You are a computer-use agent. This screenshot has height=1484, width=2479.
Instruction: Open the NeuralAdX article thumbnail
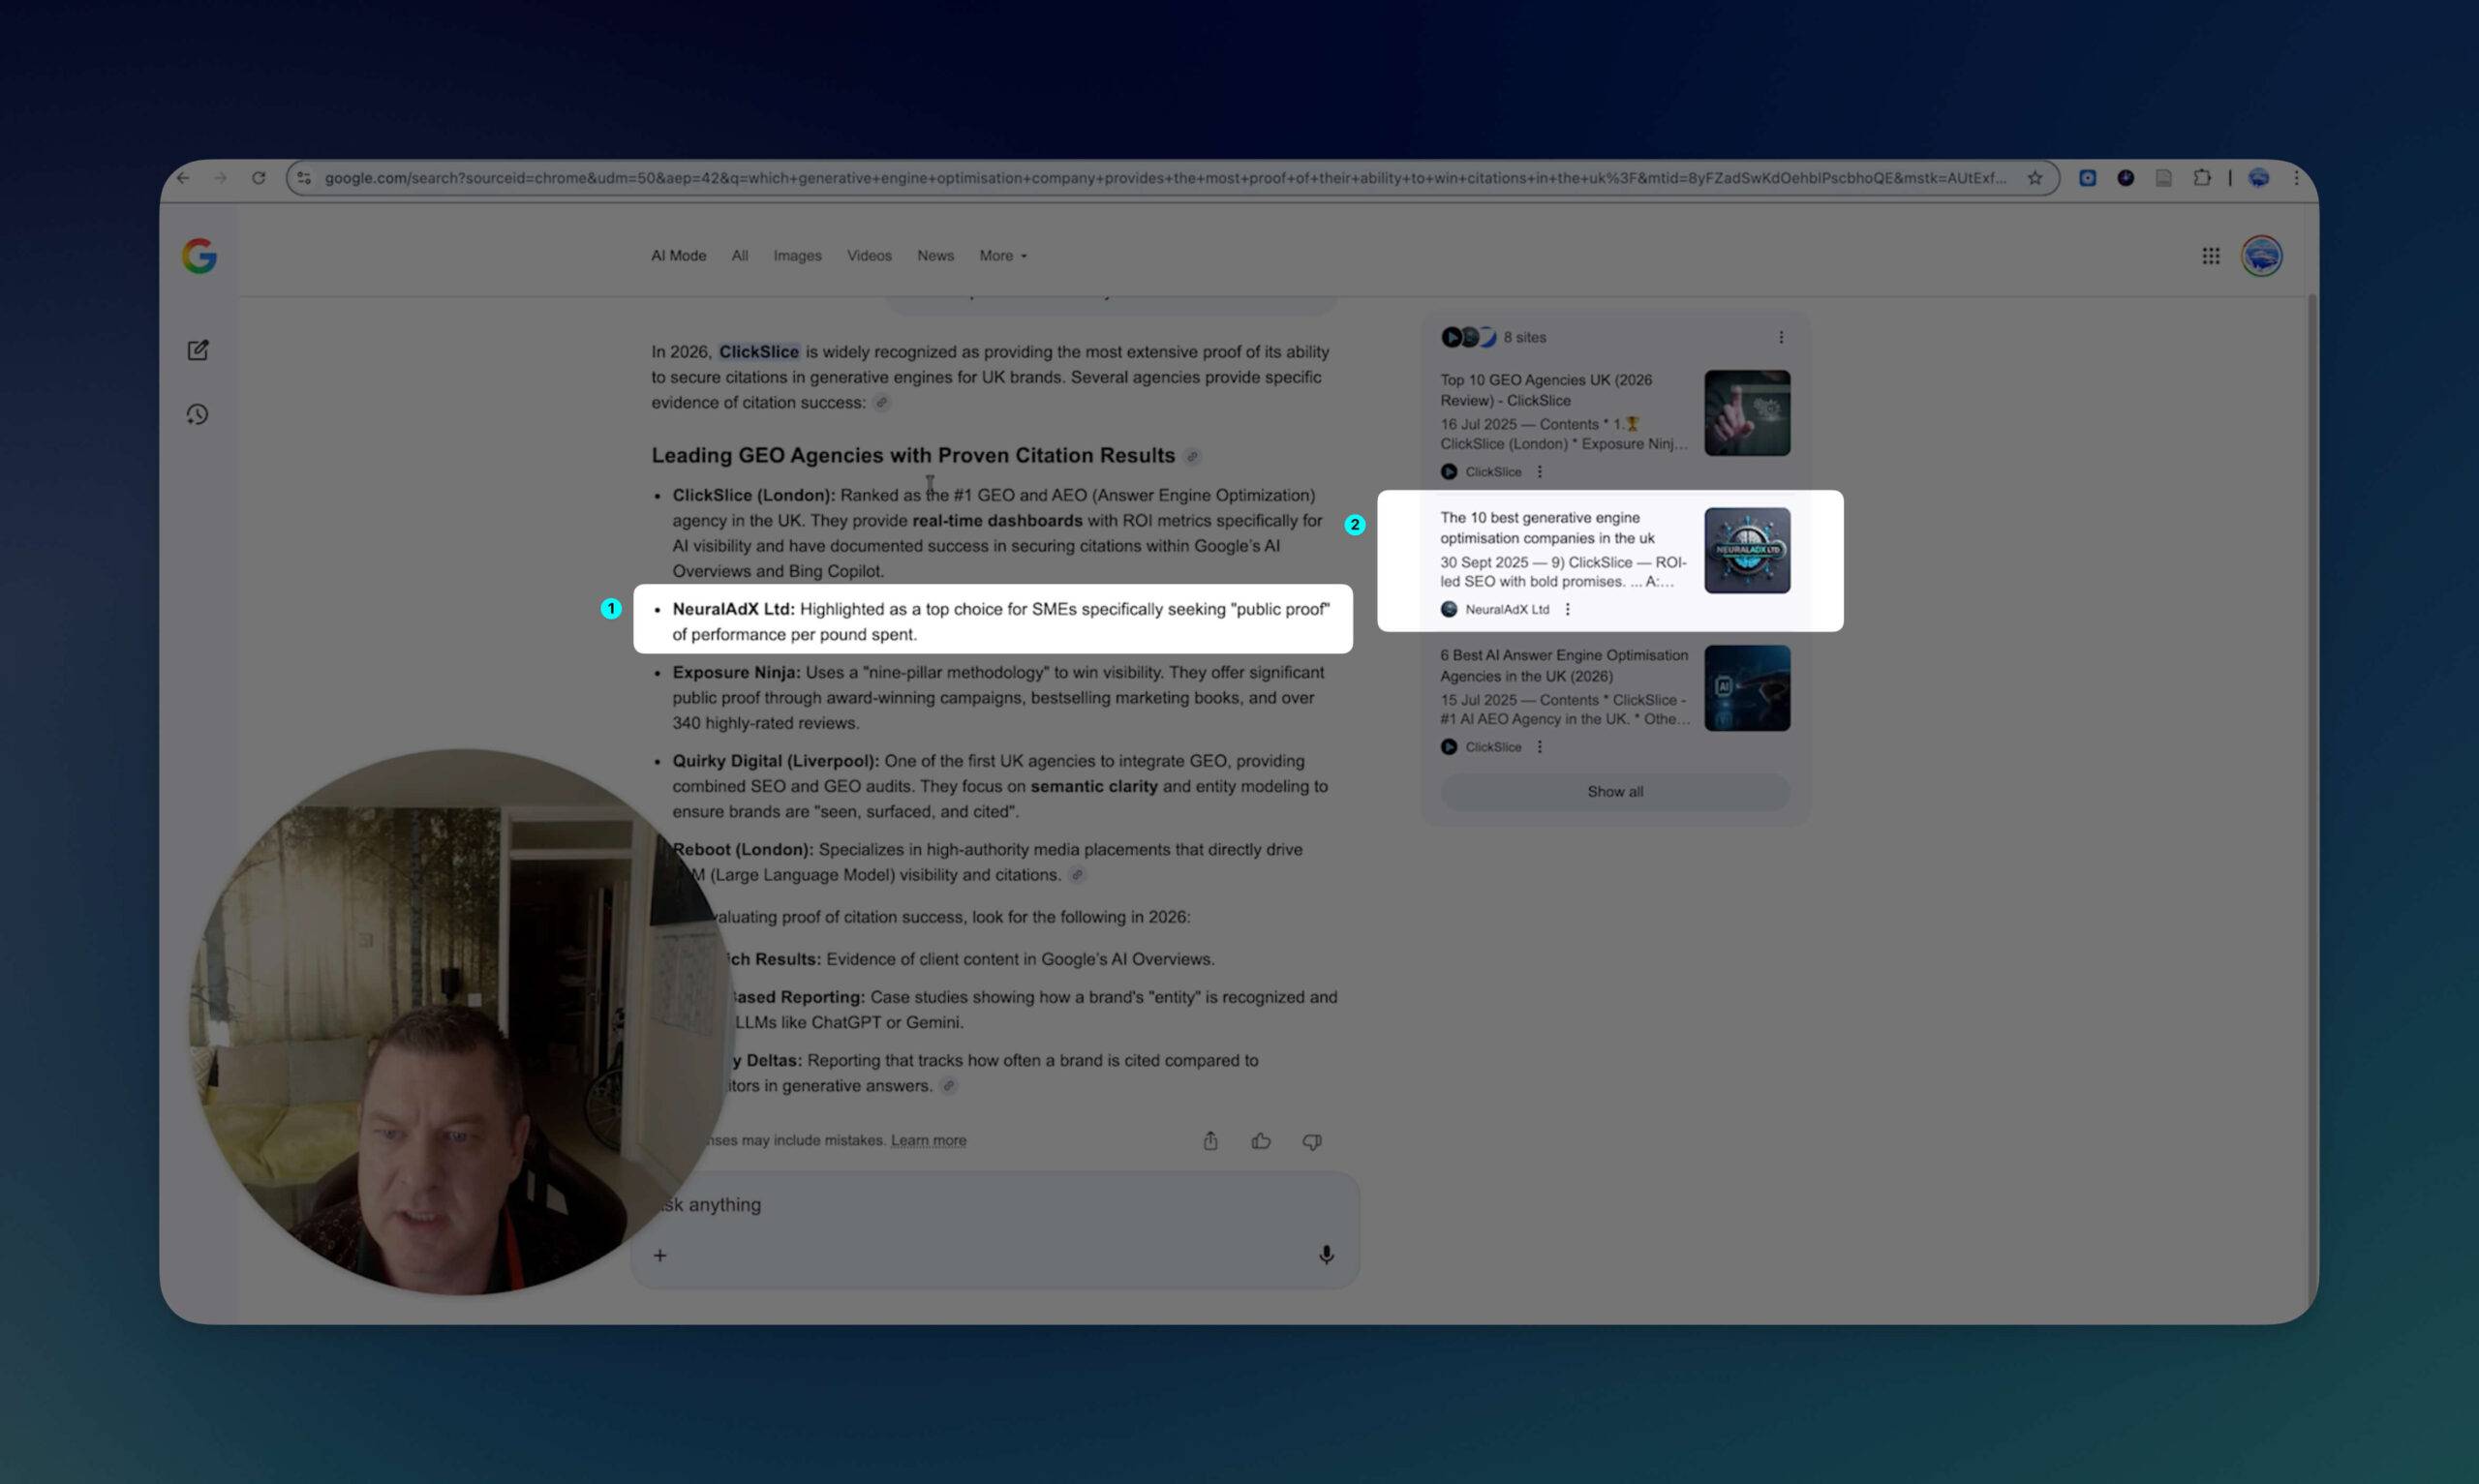(1746, 551)
